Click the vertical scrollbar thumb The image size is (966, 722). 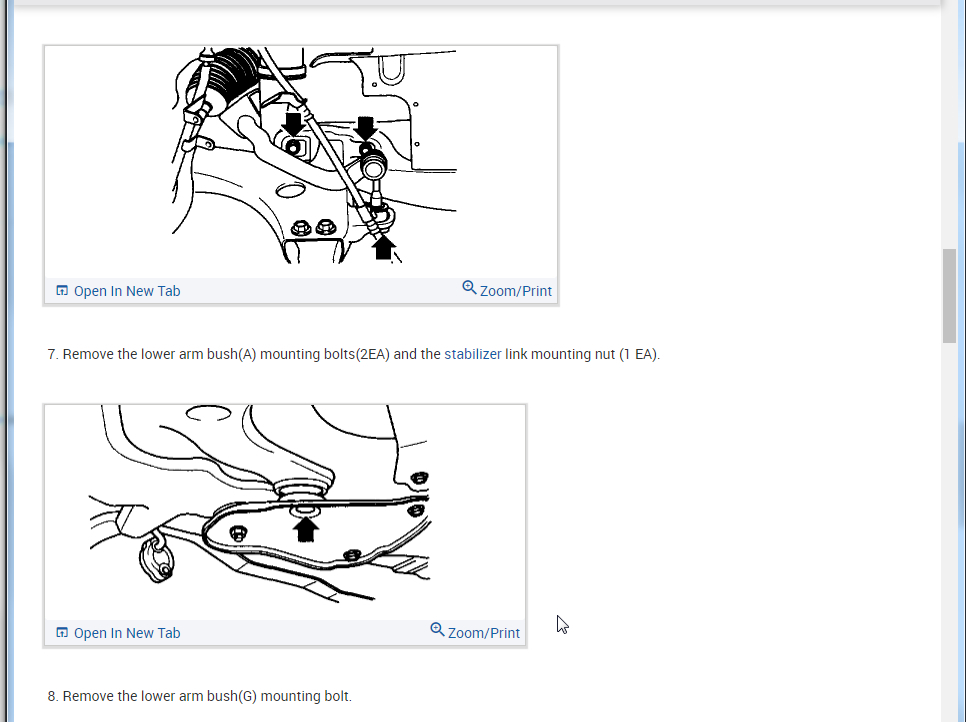click(x=949, y=296)
